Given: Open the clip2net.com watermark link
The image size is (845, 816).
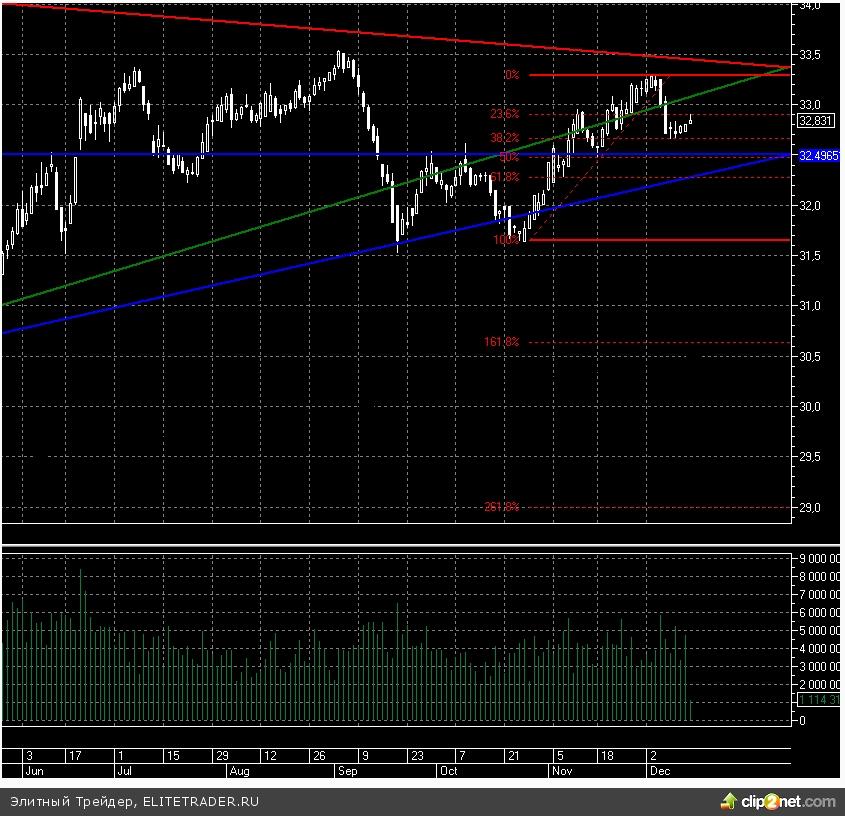Looking at the screenshot, I should pos(788,802).
